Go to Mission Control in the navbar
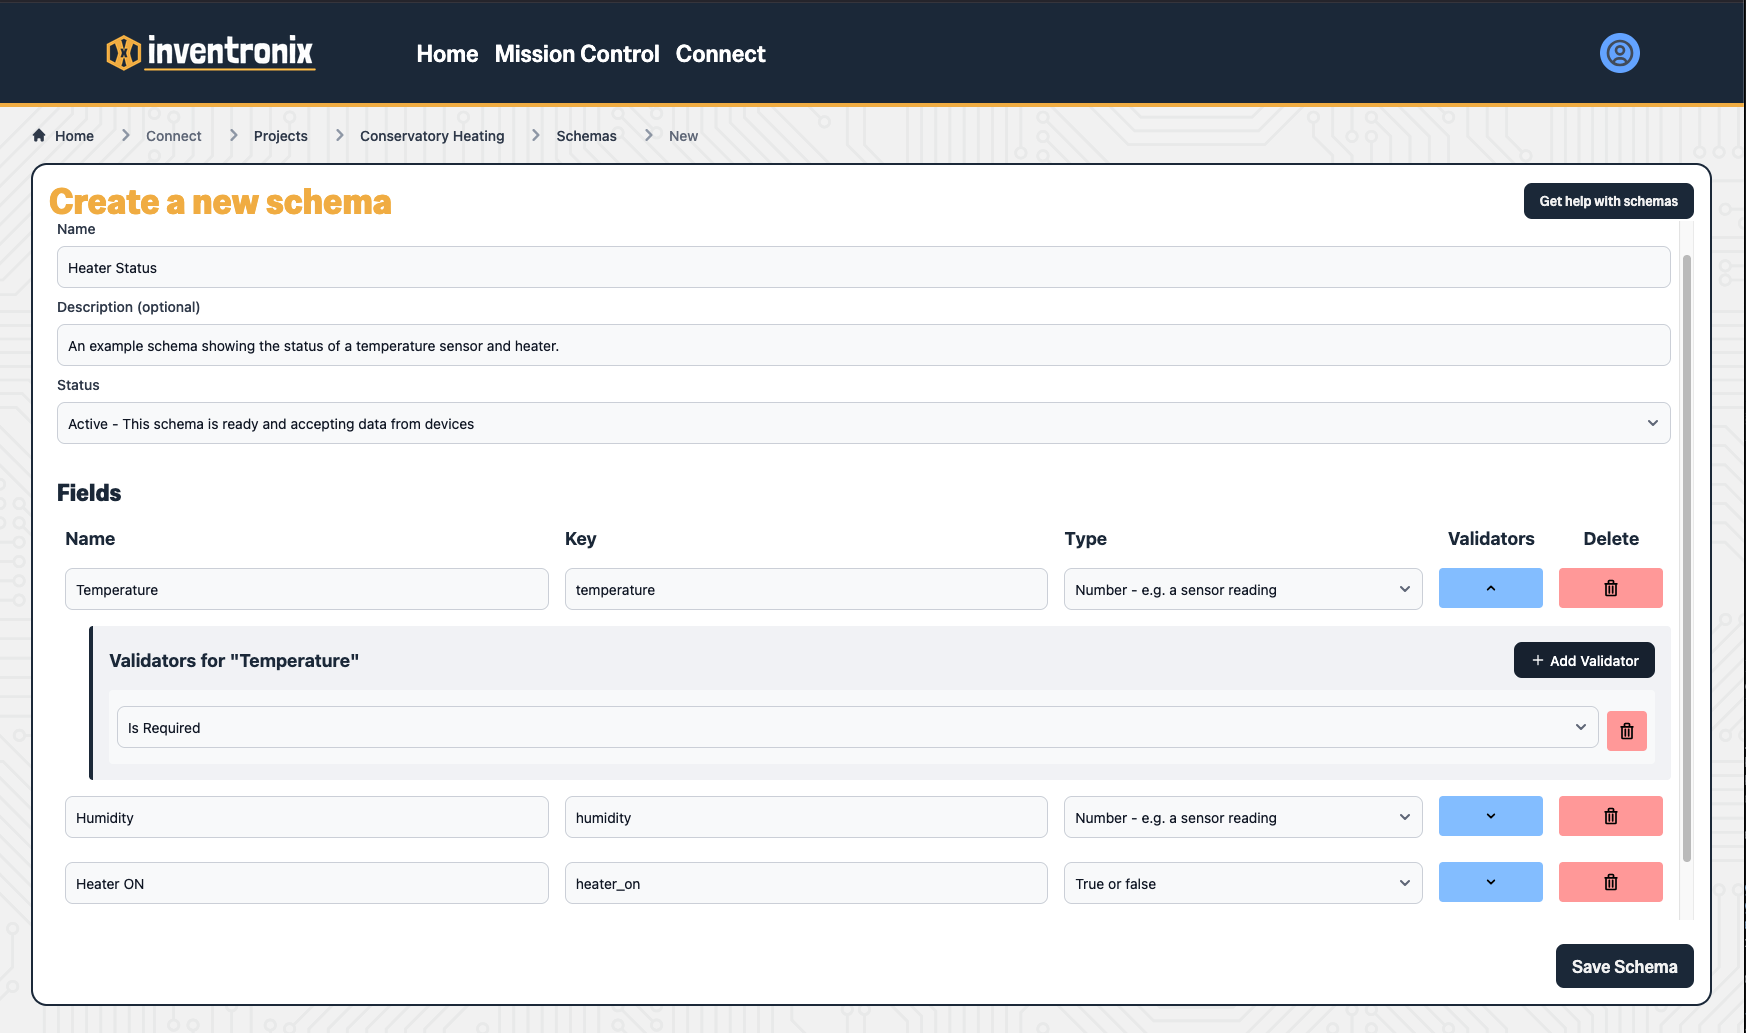 pyautogui.click(x=577, y=54)
